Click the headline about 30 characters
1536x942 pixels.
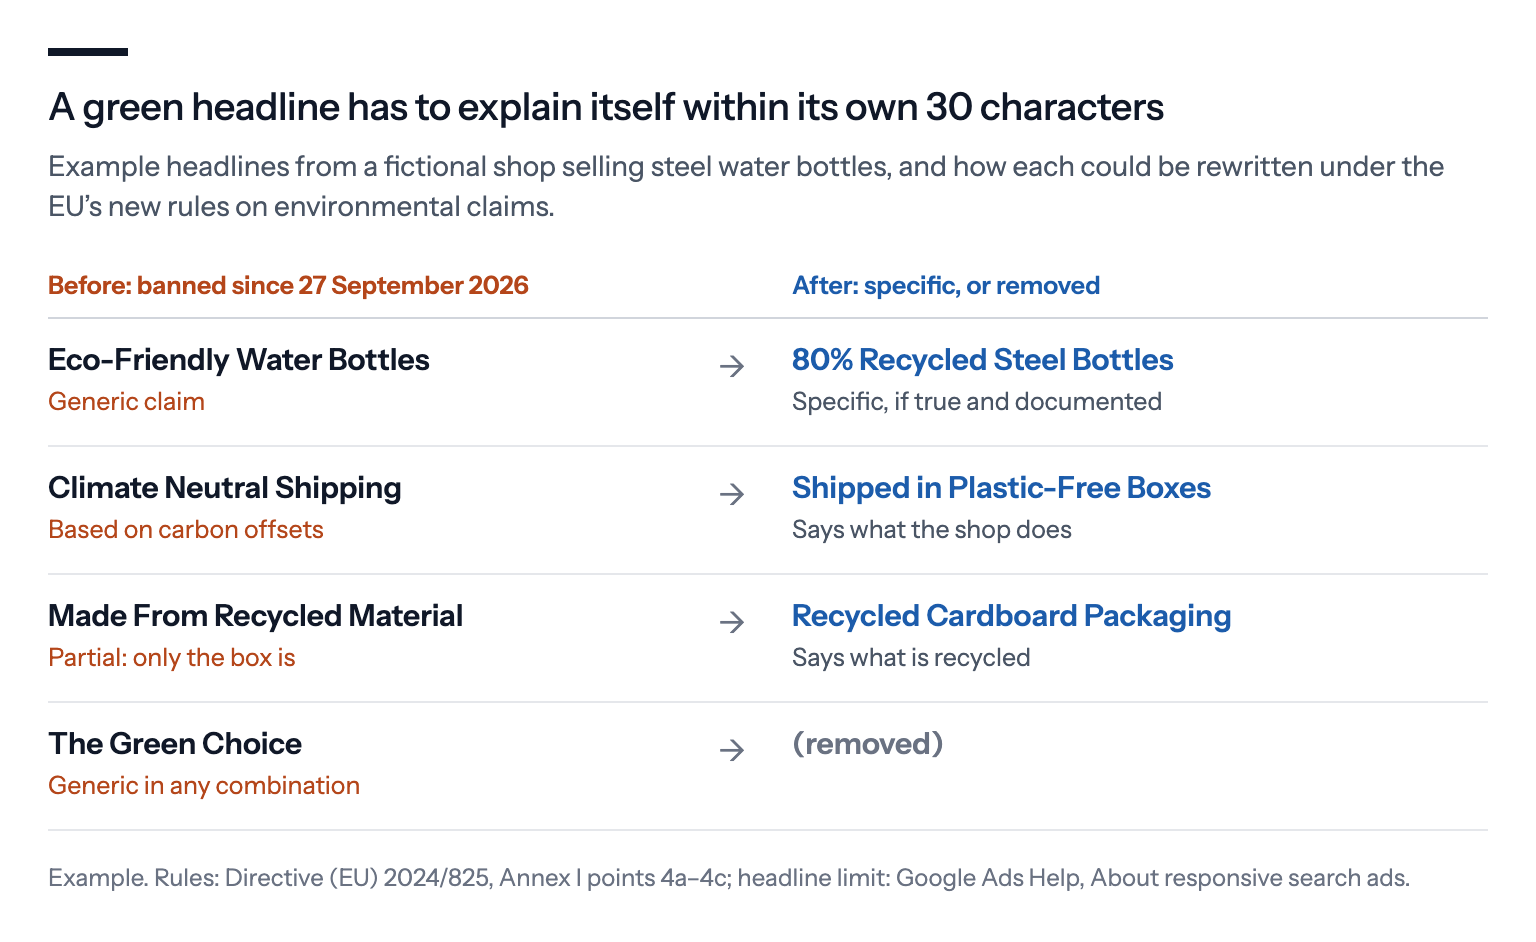click(x=606, y=107)
